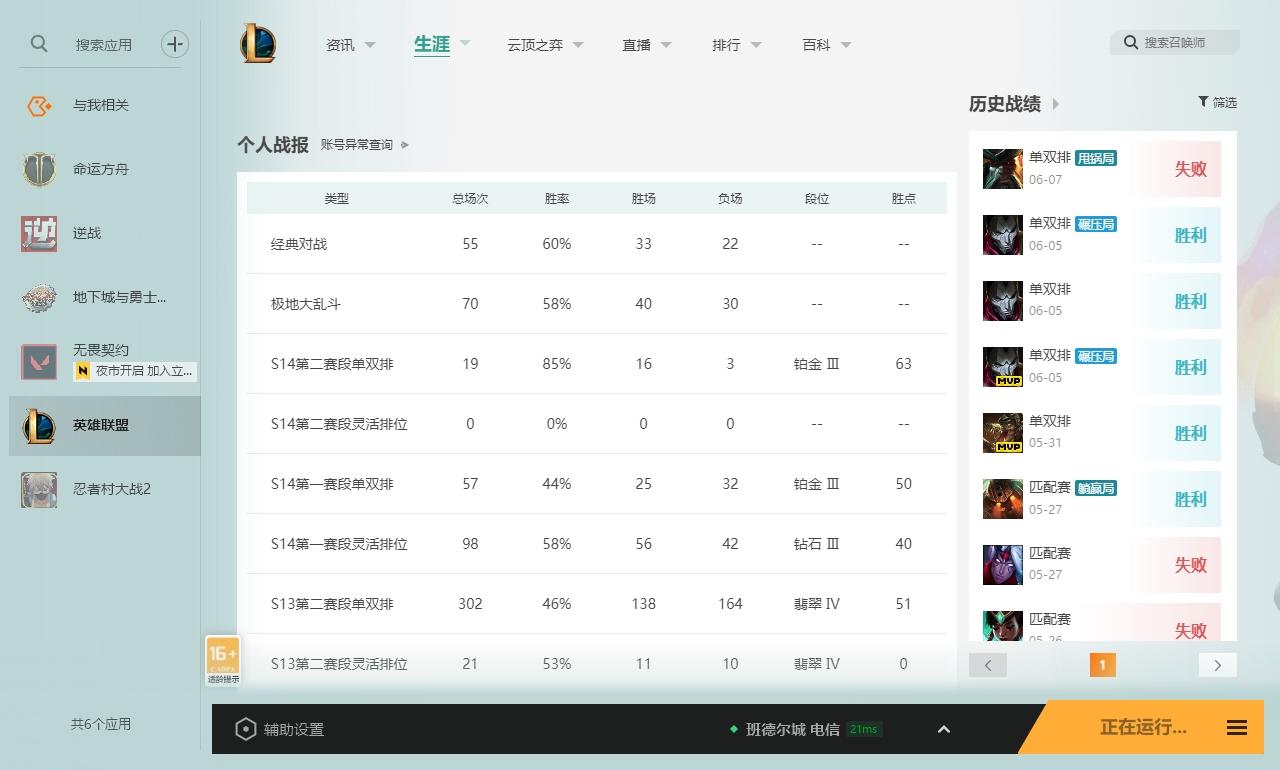Expand the 云顶之弈 dropdown menu
This screenshot has width=1280, height=770.
535,44
